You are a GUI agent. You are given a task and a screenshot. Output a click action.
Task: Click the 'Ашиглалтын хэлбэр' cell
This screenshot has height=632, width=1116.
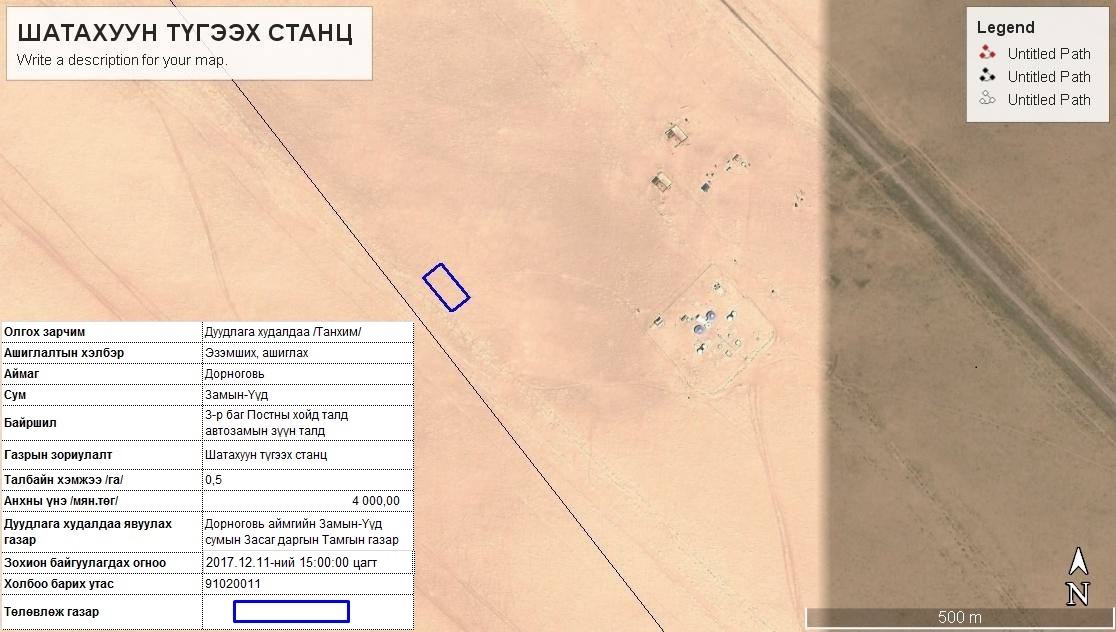click(x=102, y=353)
